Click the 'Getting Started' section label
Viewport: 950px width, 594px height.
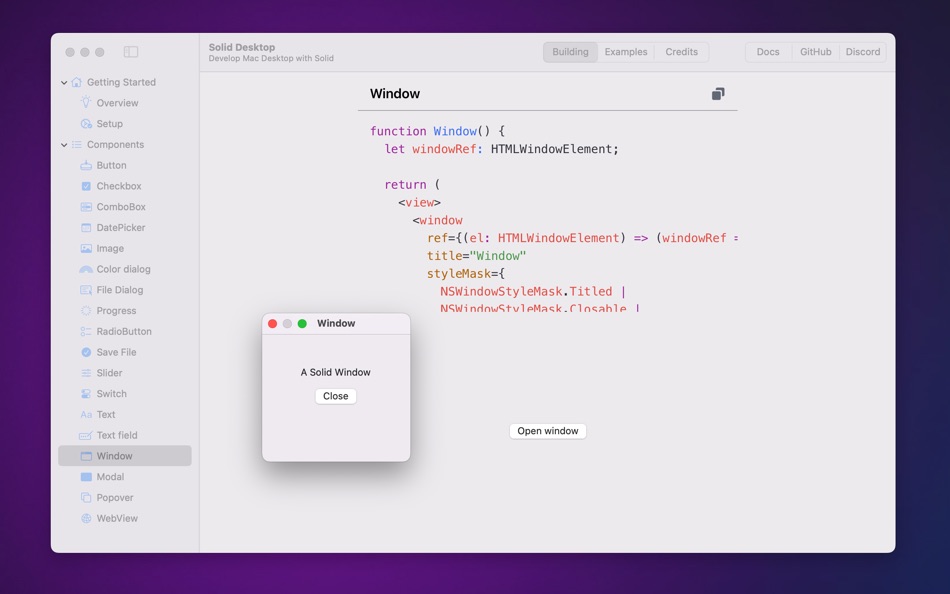click(121, 82)
